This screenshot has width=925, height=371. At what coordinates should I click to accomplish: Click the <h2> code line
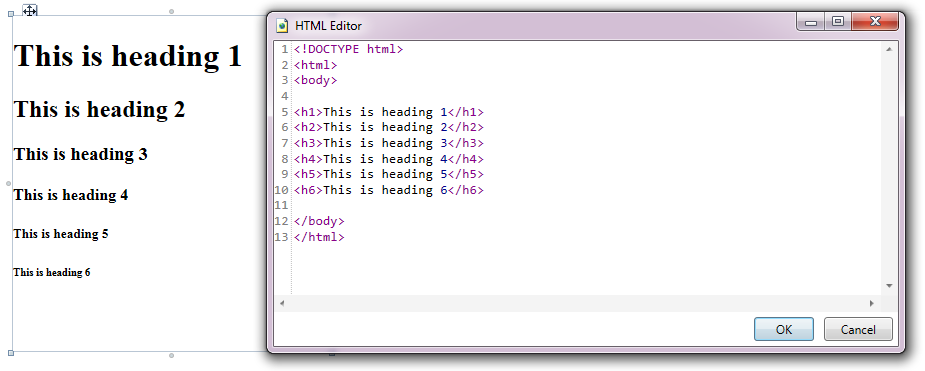pos(389,127)
